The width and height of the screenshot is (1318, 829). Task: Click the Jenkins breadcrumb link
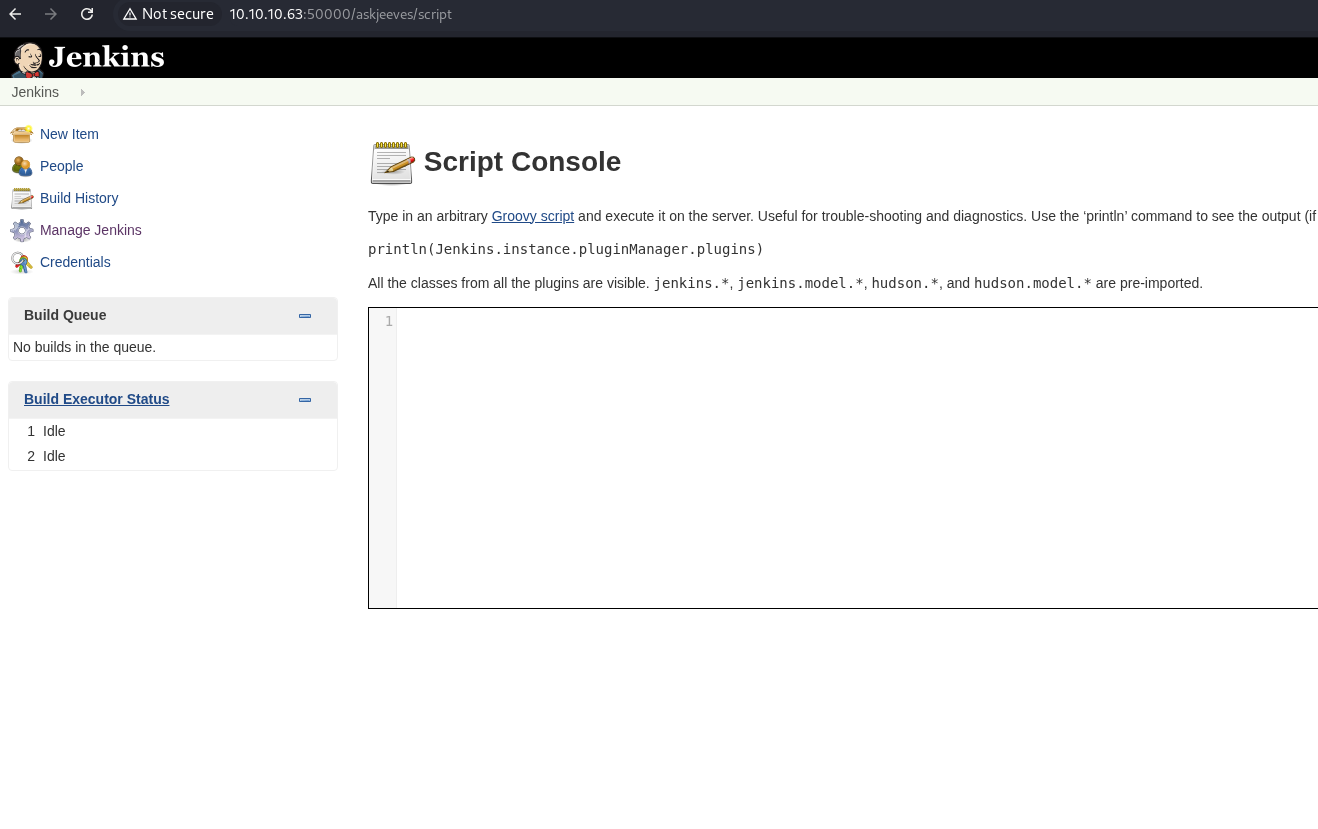pyautogui.click(x=35, y=92)
